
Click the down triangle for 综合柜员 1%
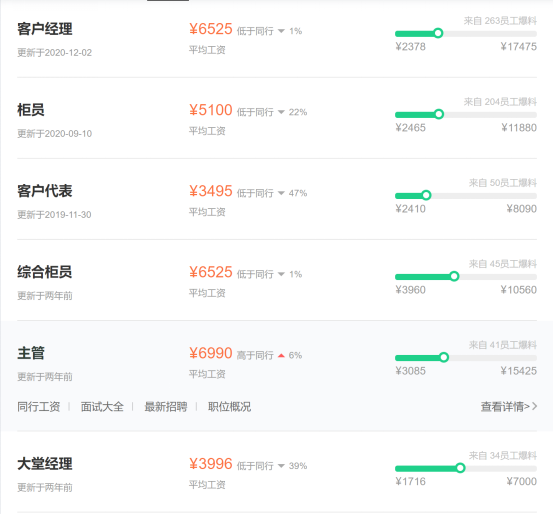click(x=281, y=274)
